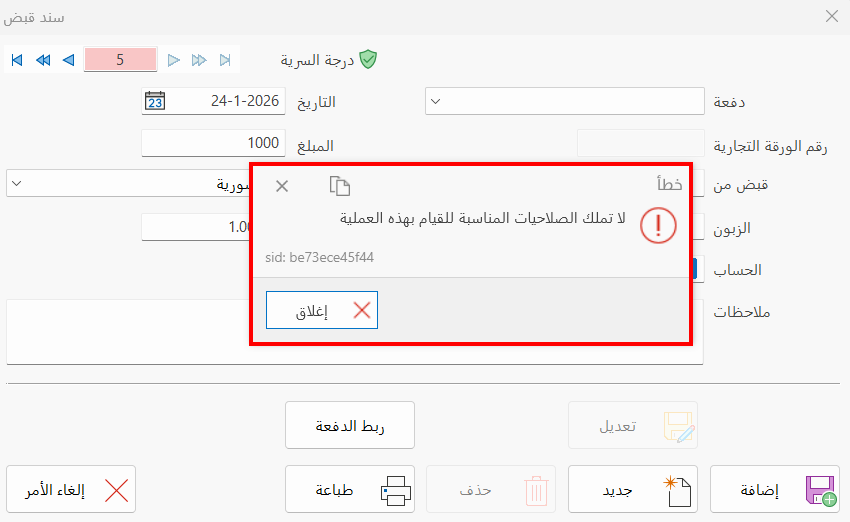Click the طباعة print button
The image size is (850, 522).
coord(350,489)
